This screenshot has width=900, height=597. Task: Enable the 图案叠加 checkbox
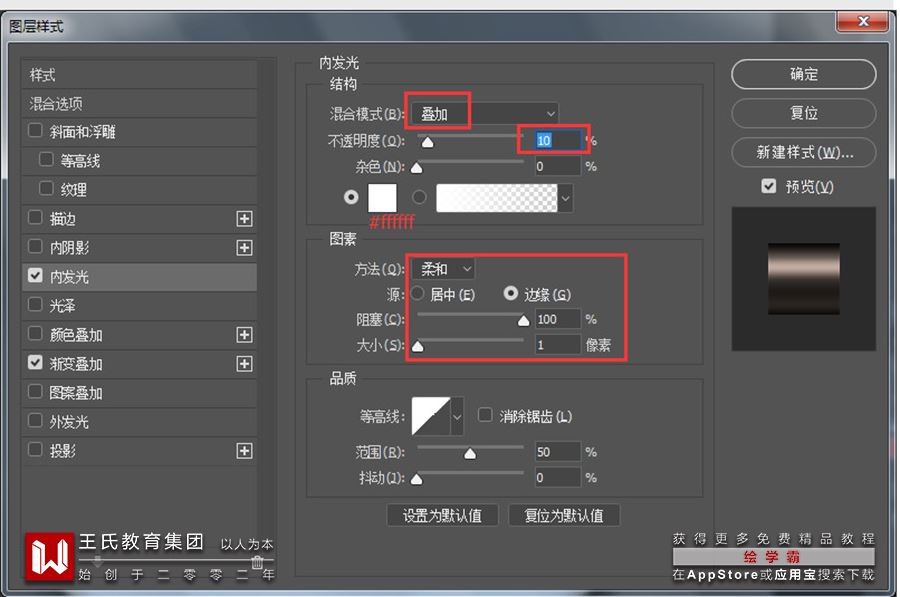[36, 392]
